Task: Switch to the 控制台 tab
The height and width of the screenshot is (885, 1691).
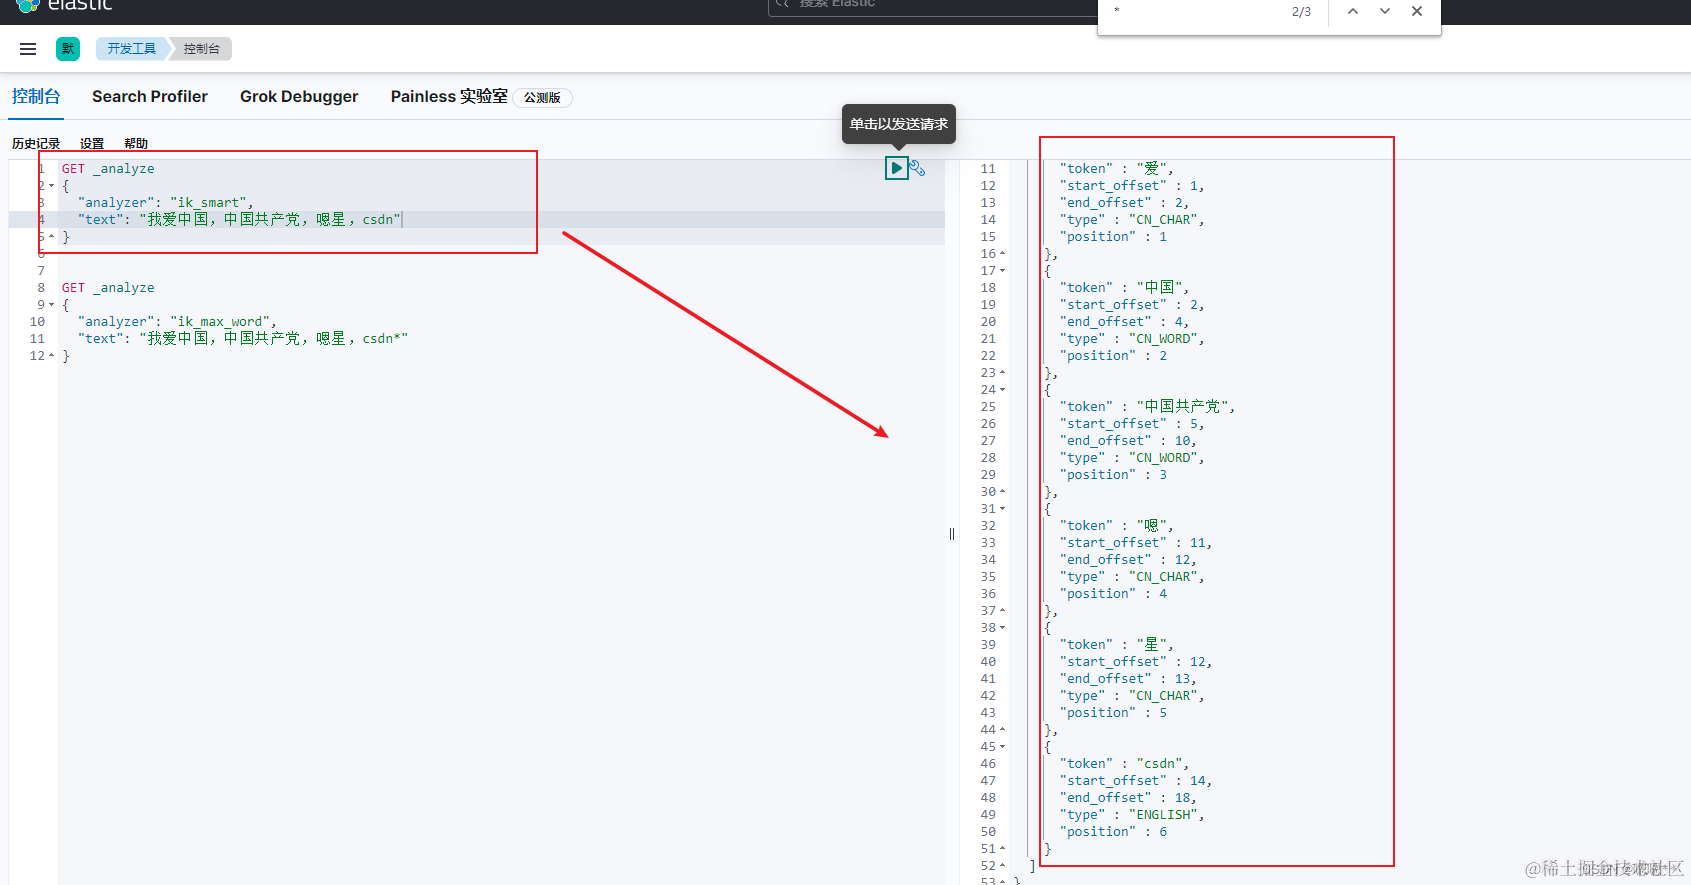Action: click(36, 97)
